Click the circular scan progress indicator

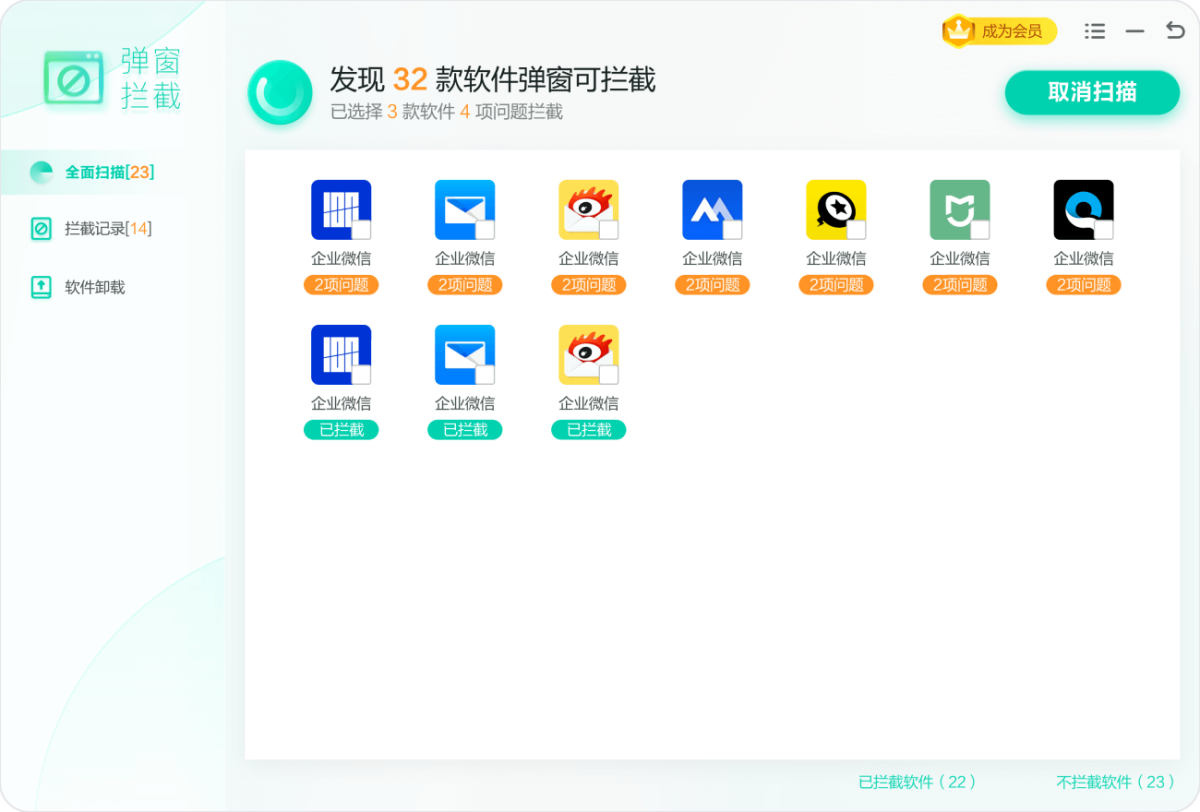click(x=280, y=92)
